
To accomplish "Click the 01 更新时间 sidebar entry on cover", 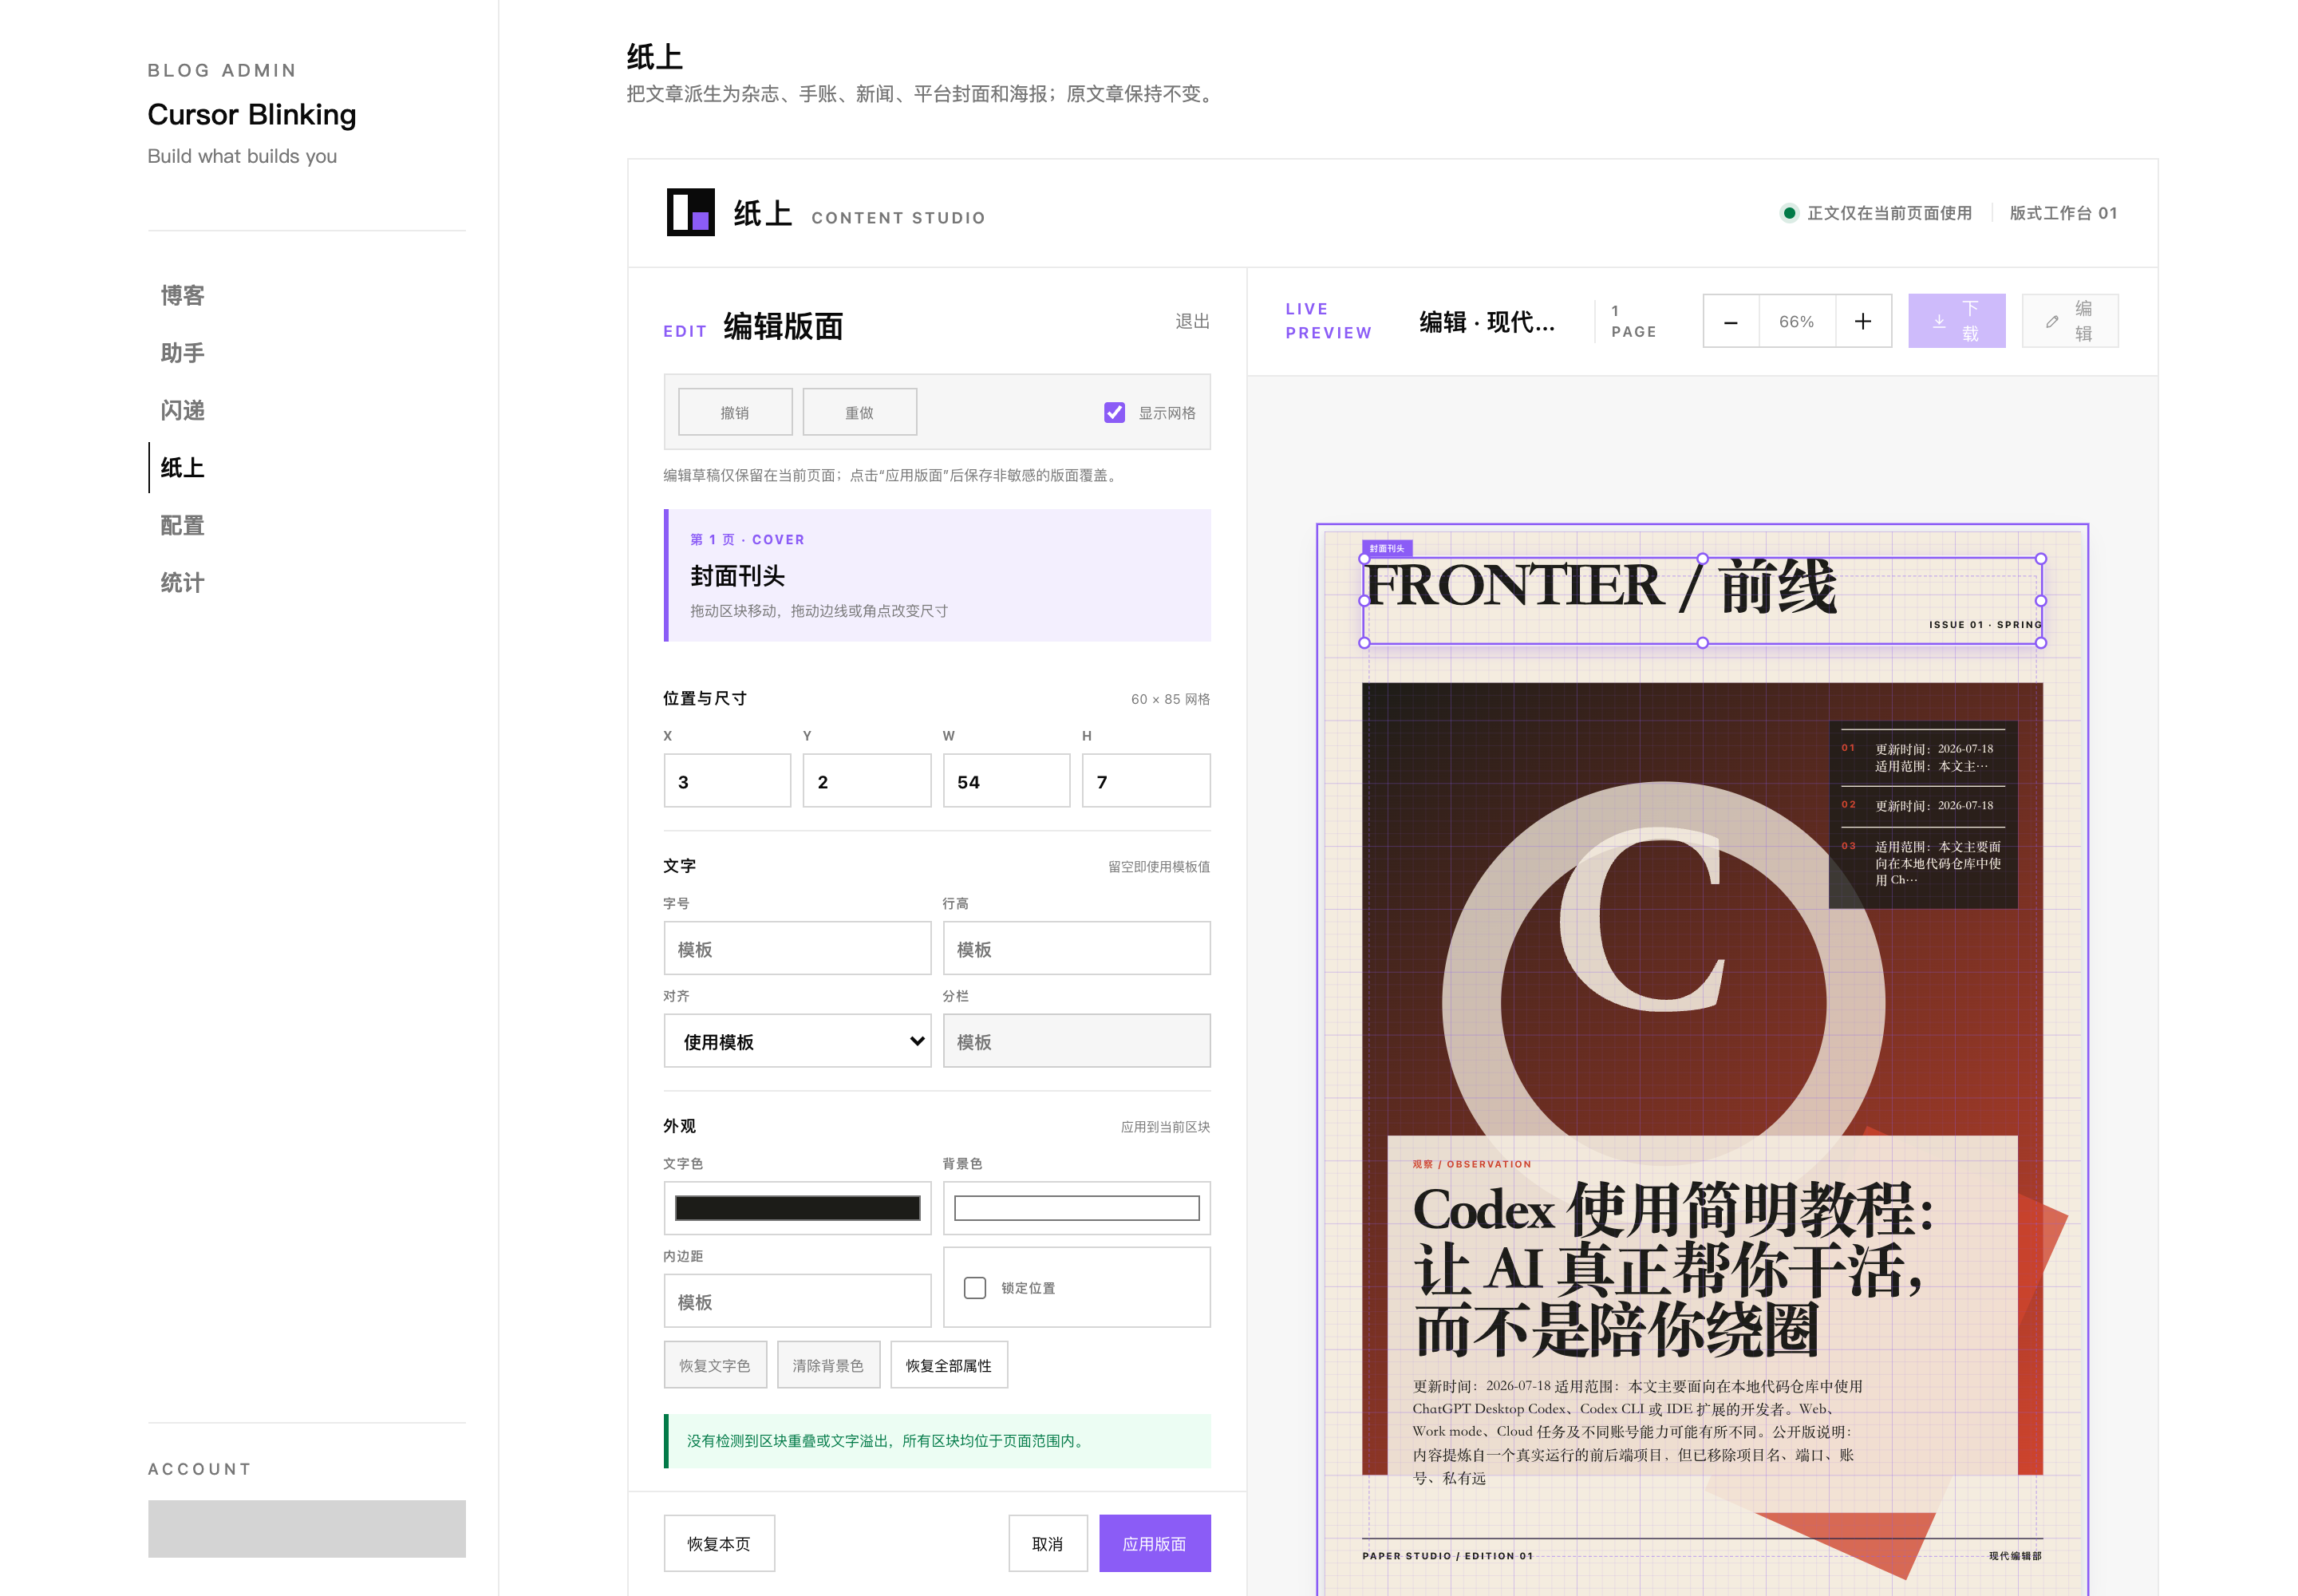I will click(x=1921, y=757).
